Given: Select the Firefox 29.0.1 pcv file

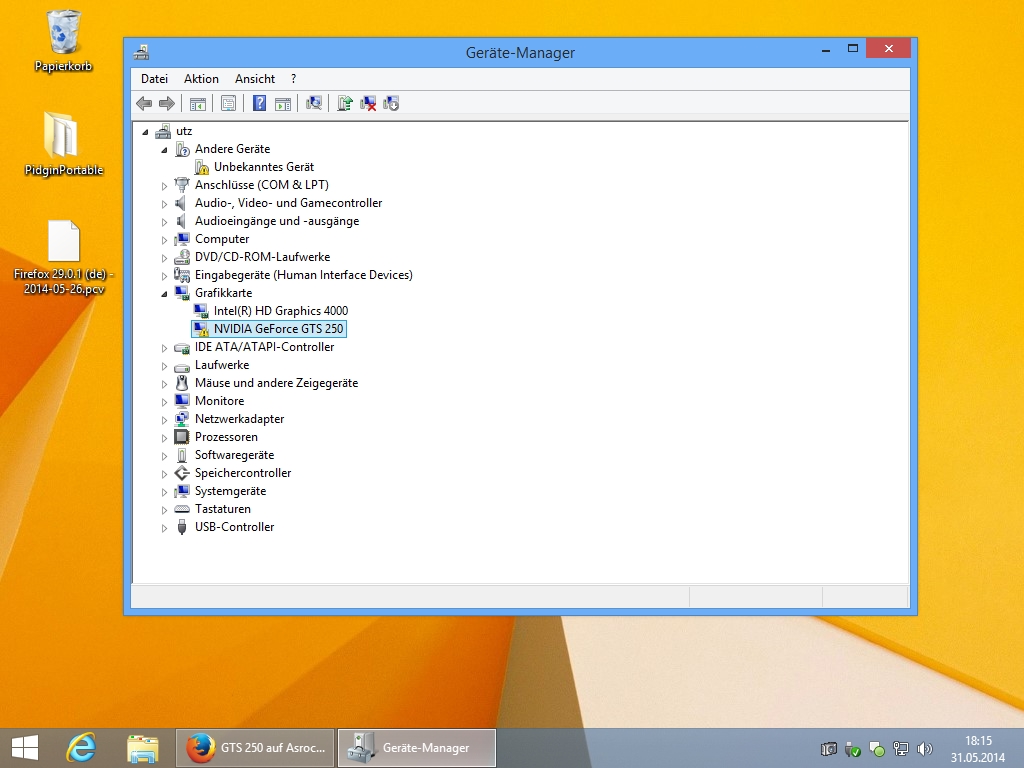Looking at the screenshot, I should tap(63, 258).
